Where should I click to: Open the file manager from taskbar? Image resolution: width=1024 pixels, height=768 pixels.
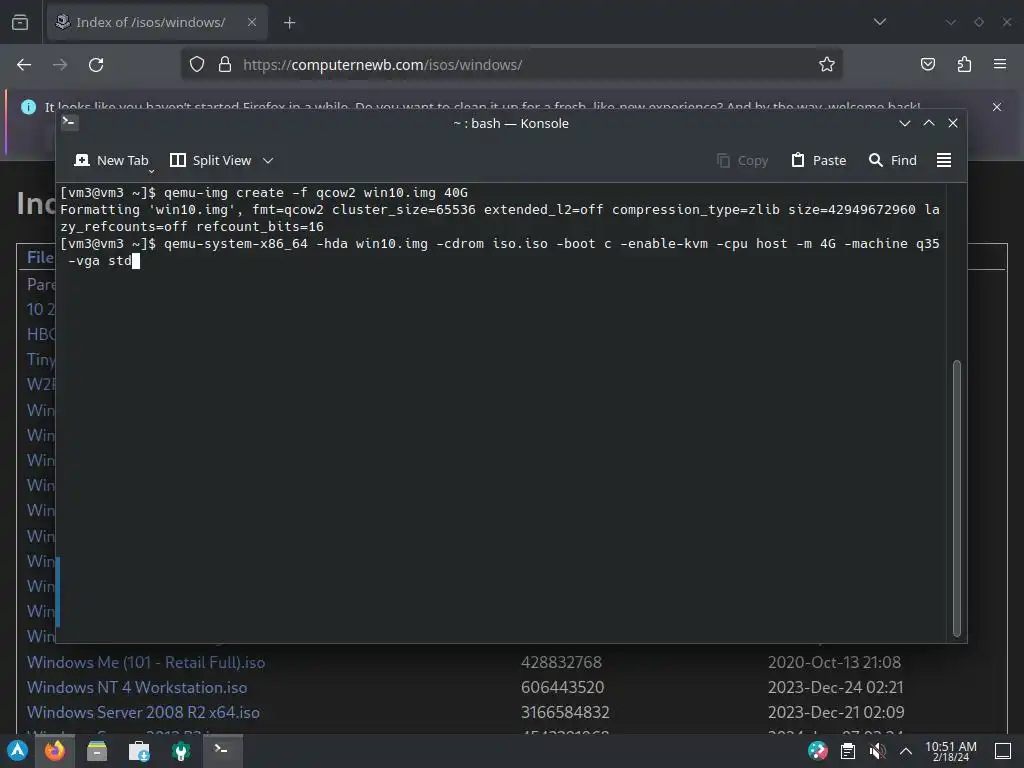(x=97, y=751)
